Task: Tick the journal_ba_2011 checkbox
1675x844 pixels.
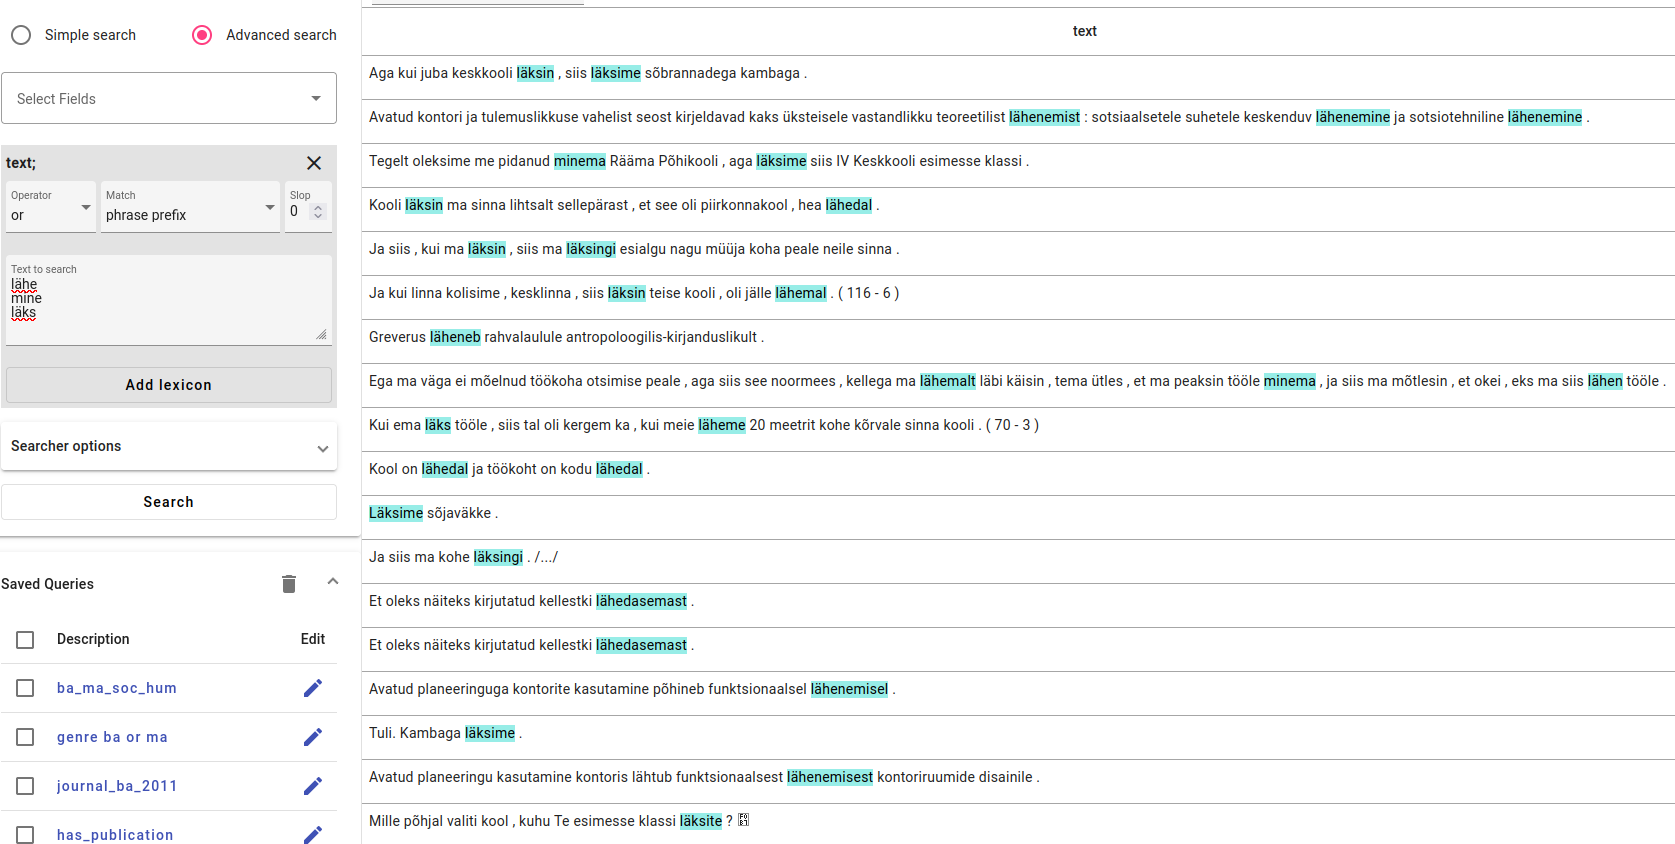Action: 25,786
